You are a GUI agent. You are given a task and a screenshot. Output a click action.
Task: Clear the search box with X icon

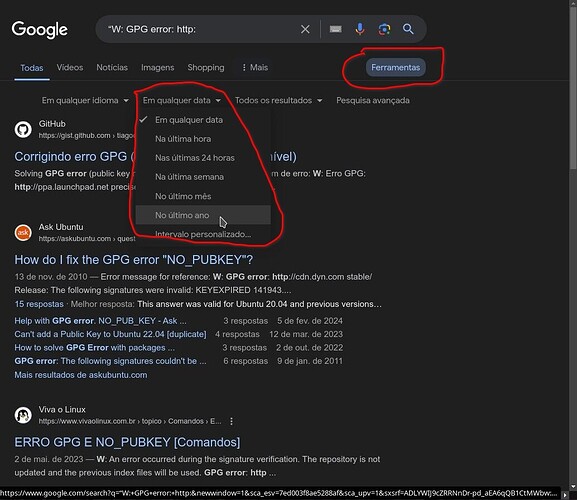(x=305, y=29)
